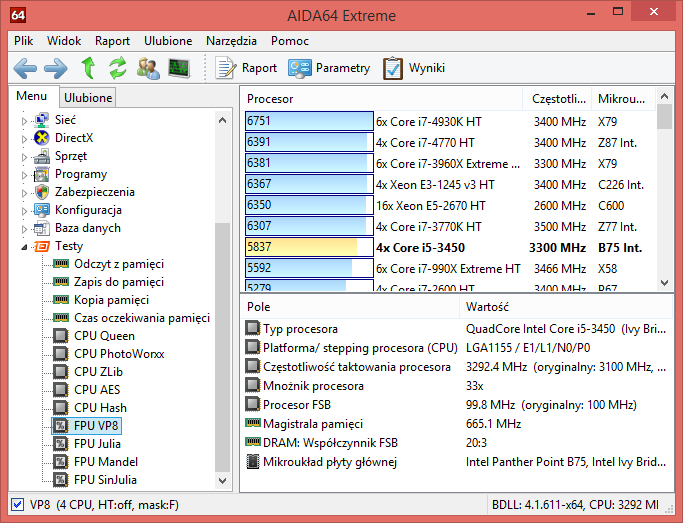Click the CPU Queen chip icon
The image size is (683, 523).
61,336
